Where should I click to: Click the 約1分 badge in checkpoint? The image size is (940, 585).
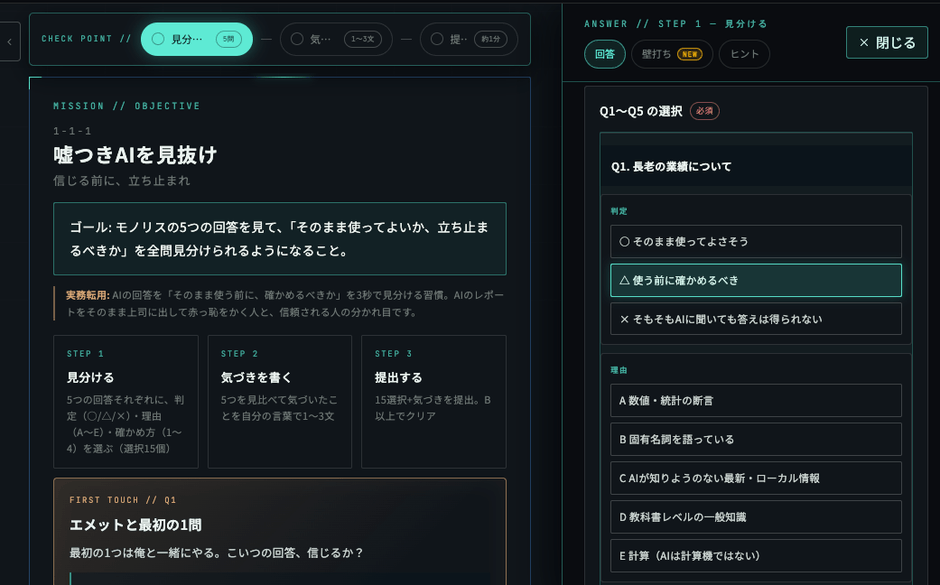490,39
